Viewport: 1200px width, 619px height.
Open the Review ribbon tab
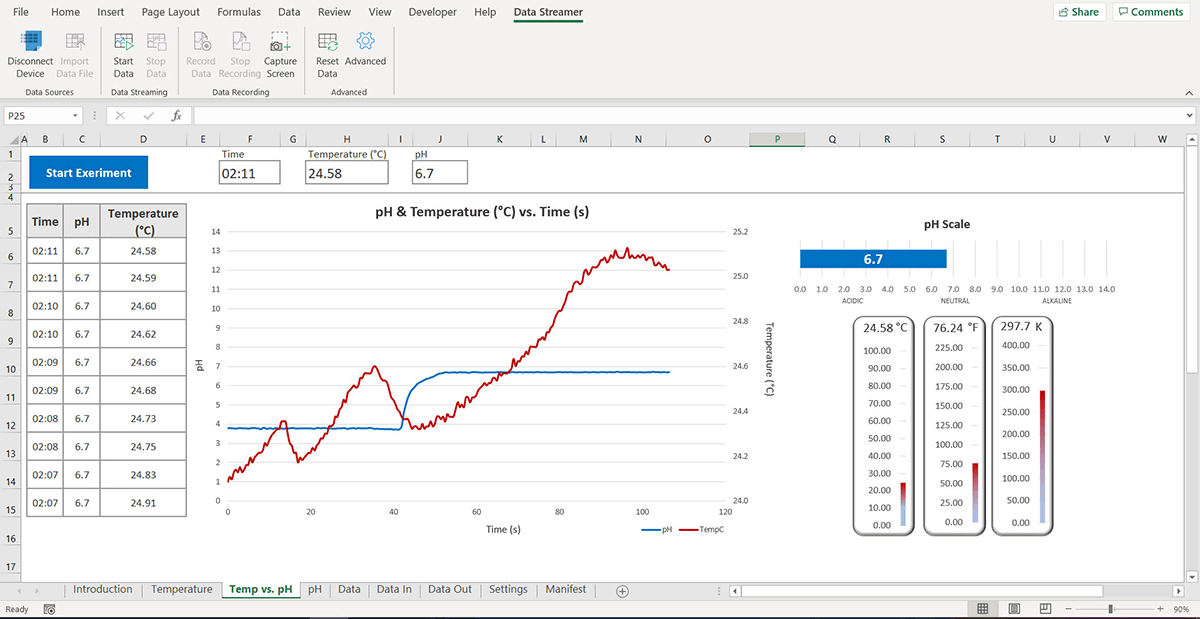(x=335, y=12)
